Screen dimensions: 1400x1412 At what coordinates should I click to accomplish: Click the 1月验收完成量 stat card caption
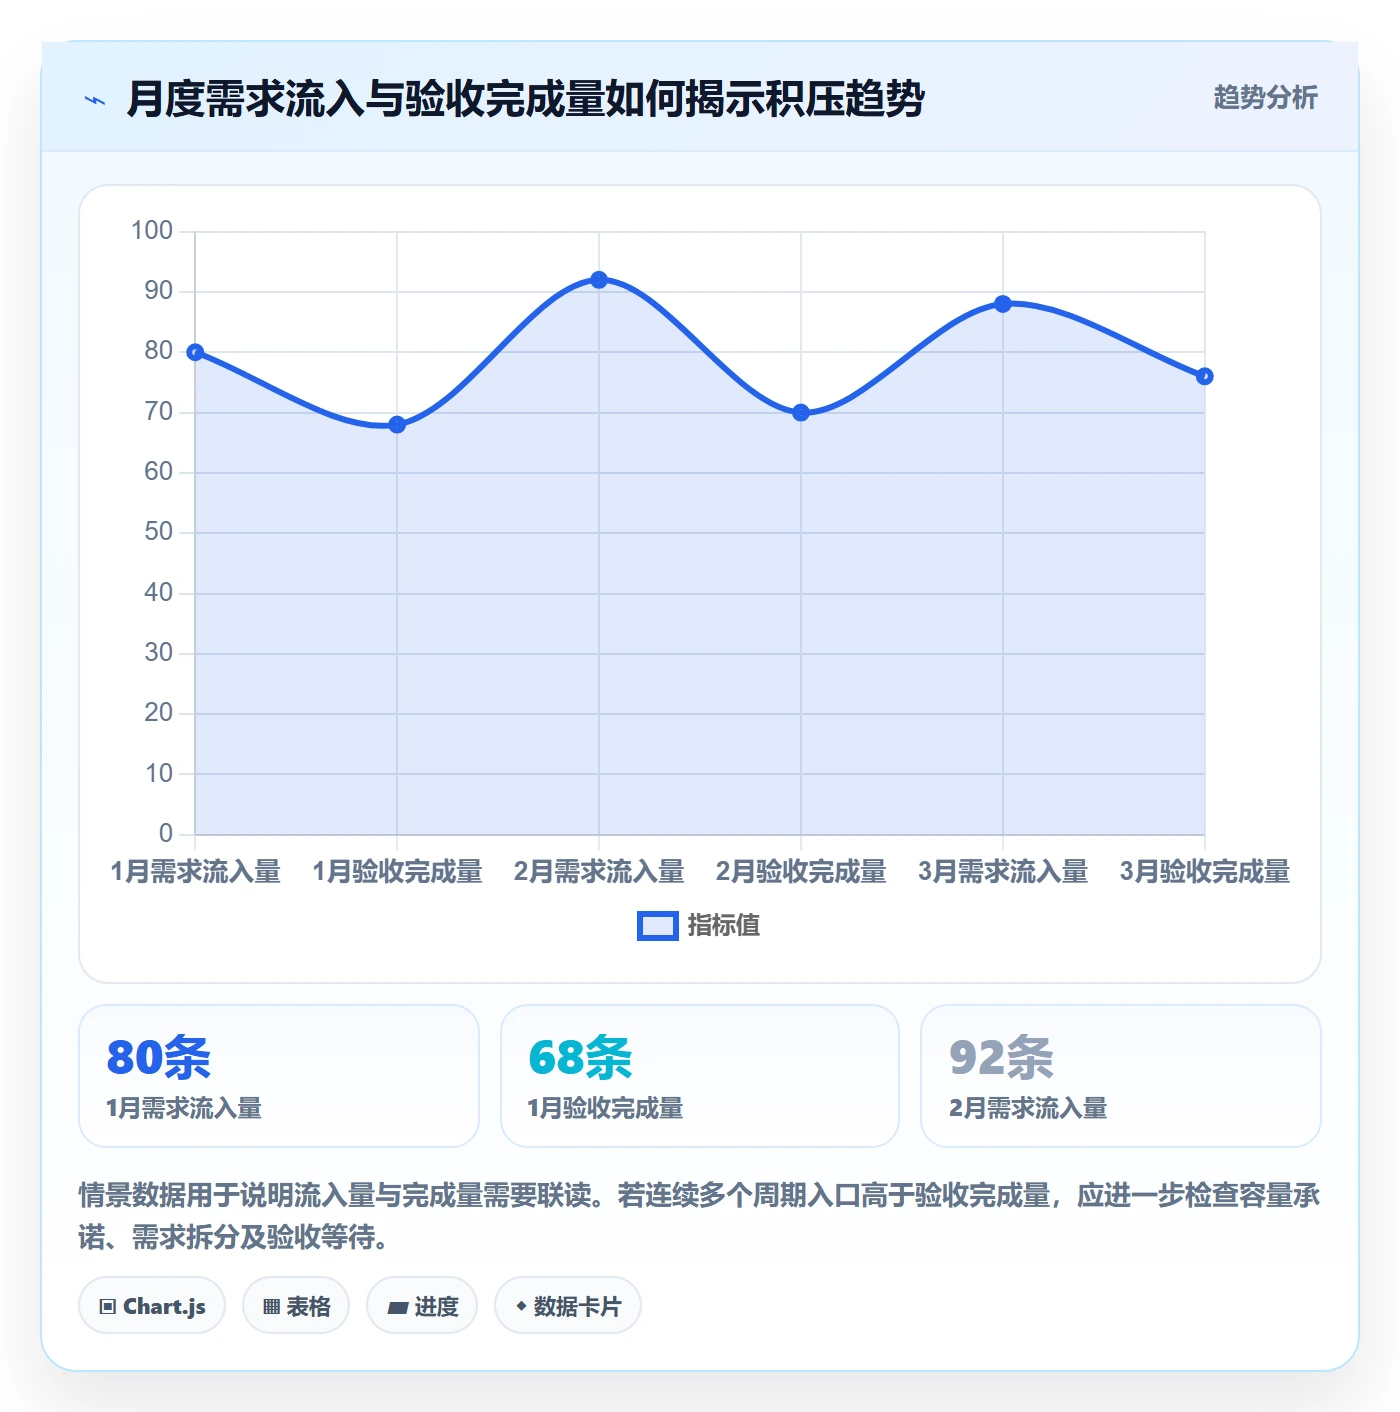click(x=606, y=1108)
